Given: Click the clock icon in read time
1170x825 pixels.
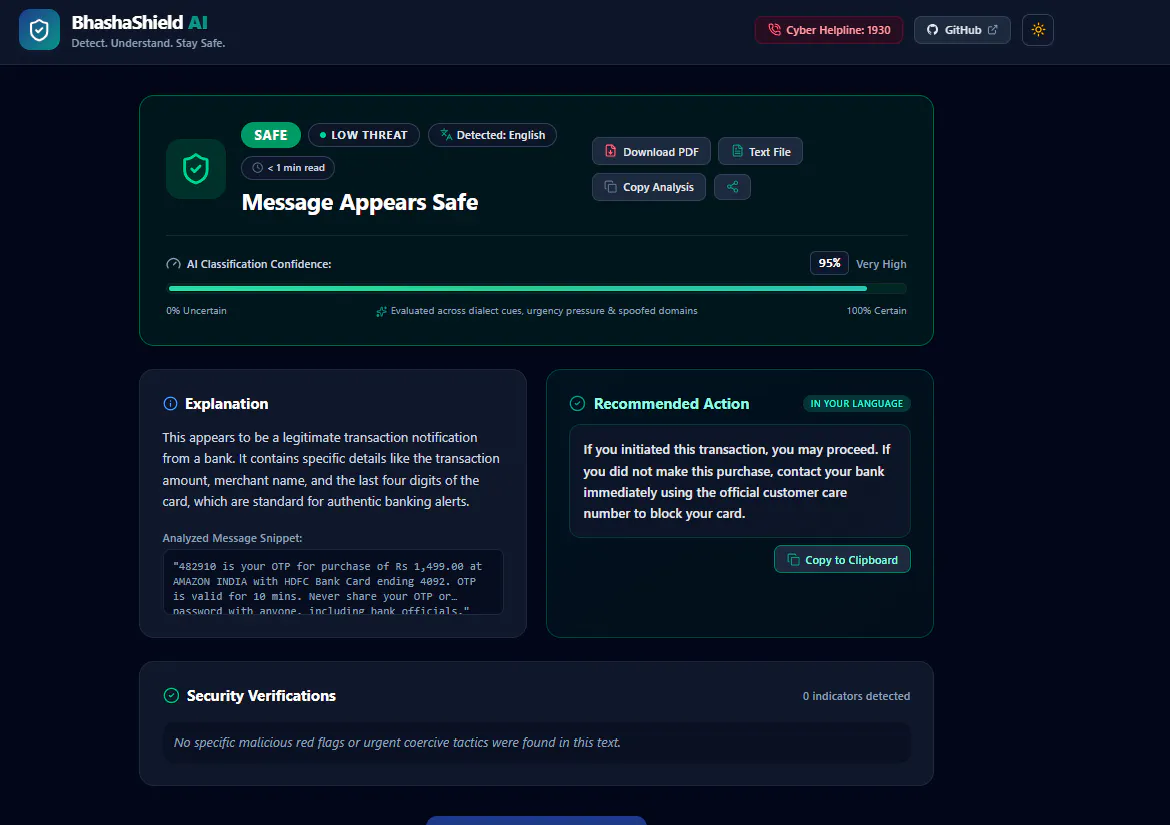Looking at the screenshot, I should point(257,168).
